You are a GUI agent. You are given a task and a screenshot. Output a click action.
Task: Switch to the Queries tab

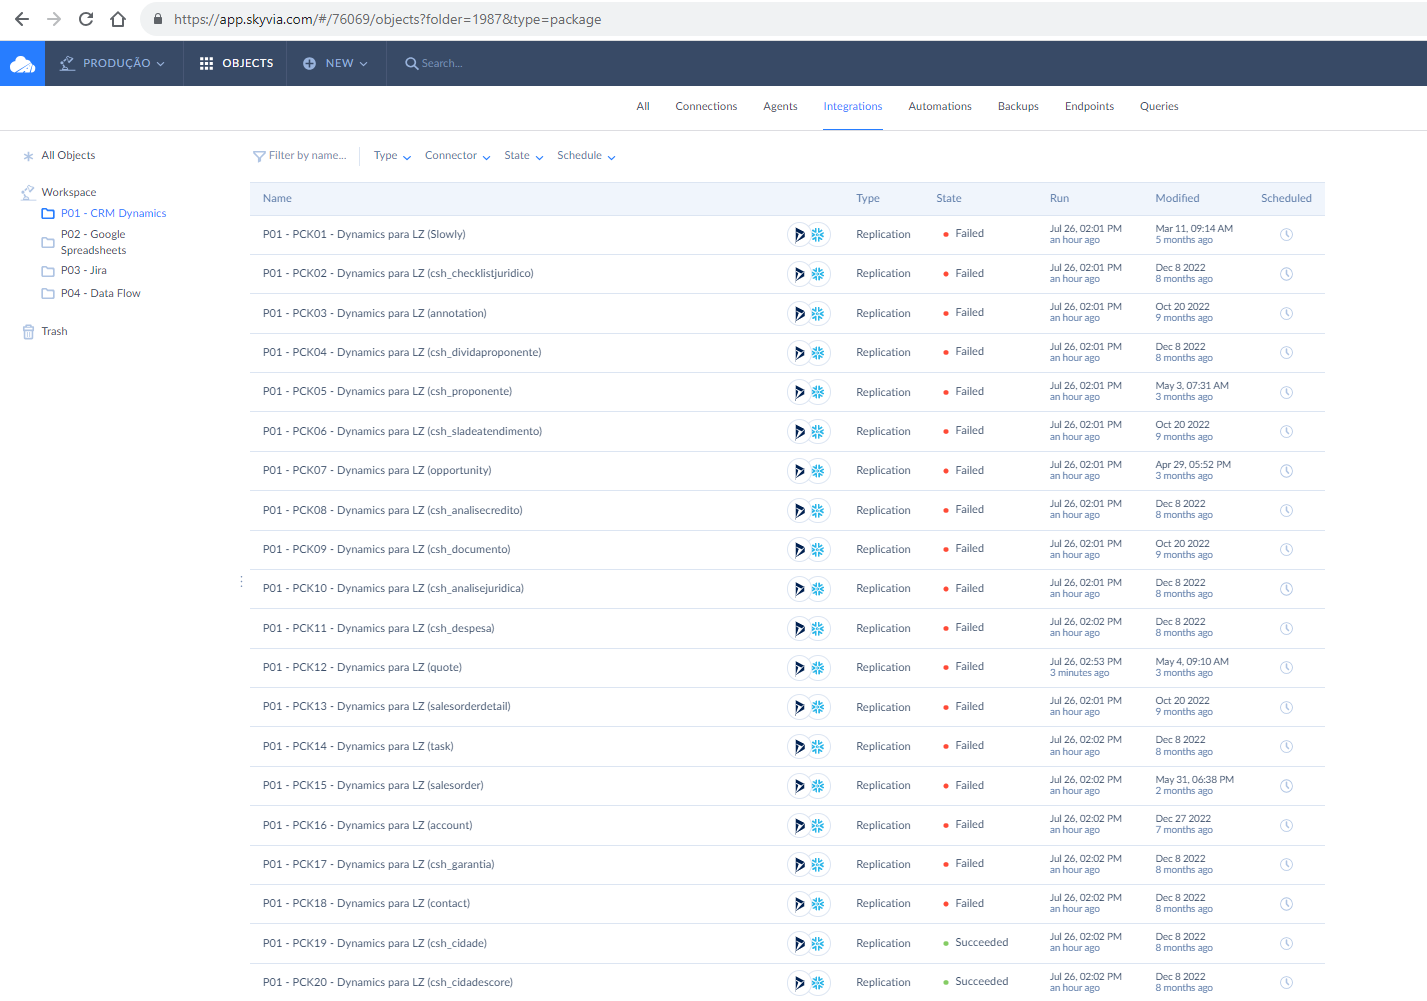pos(1159,107)
